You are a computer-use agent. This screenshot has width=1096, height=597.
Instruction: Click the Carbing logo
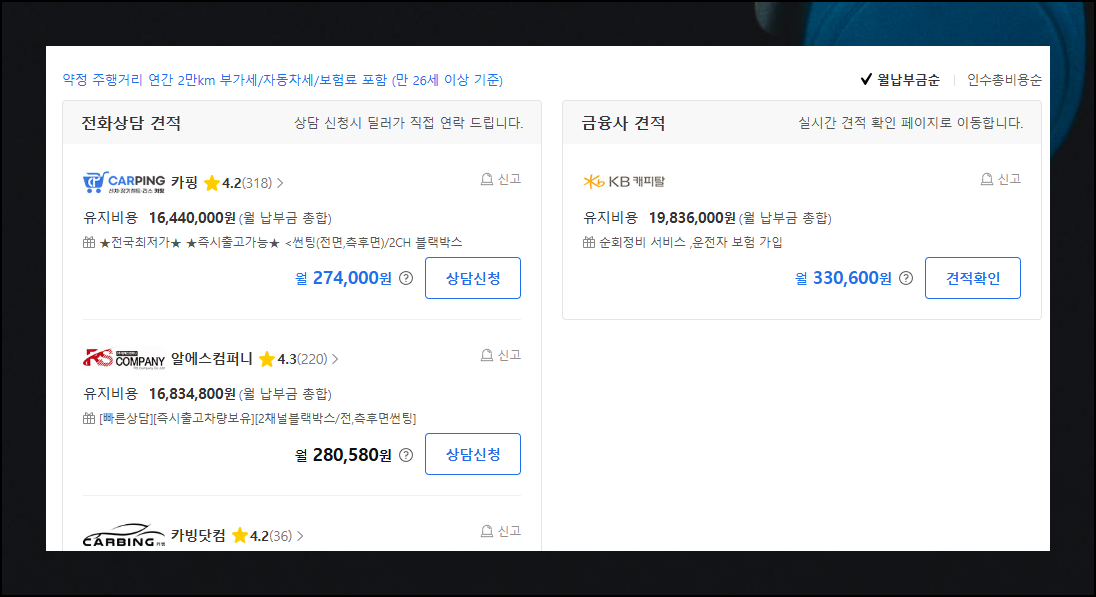point(124,535)
